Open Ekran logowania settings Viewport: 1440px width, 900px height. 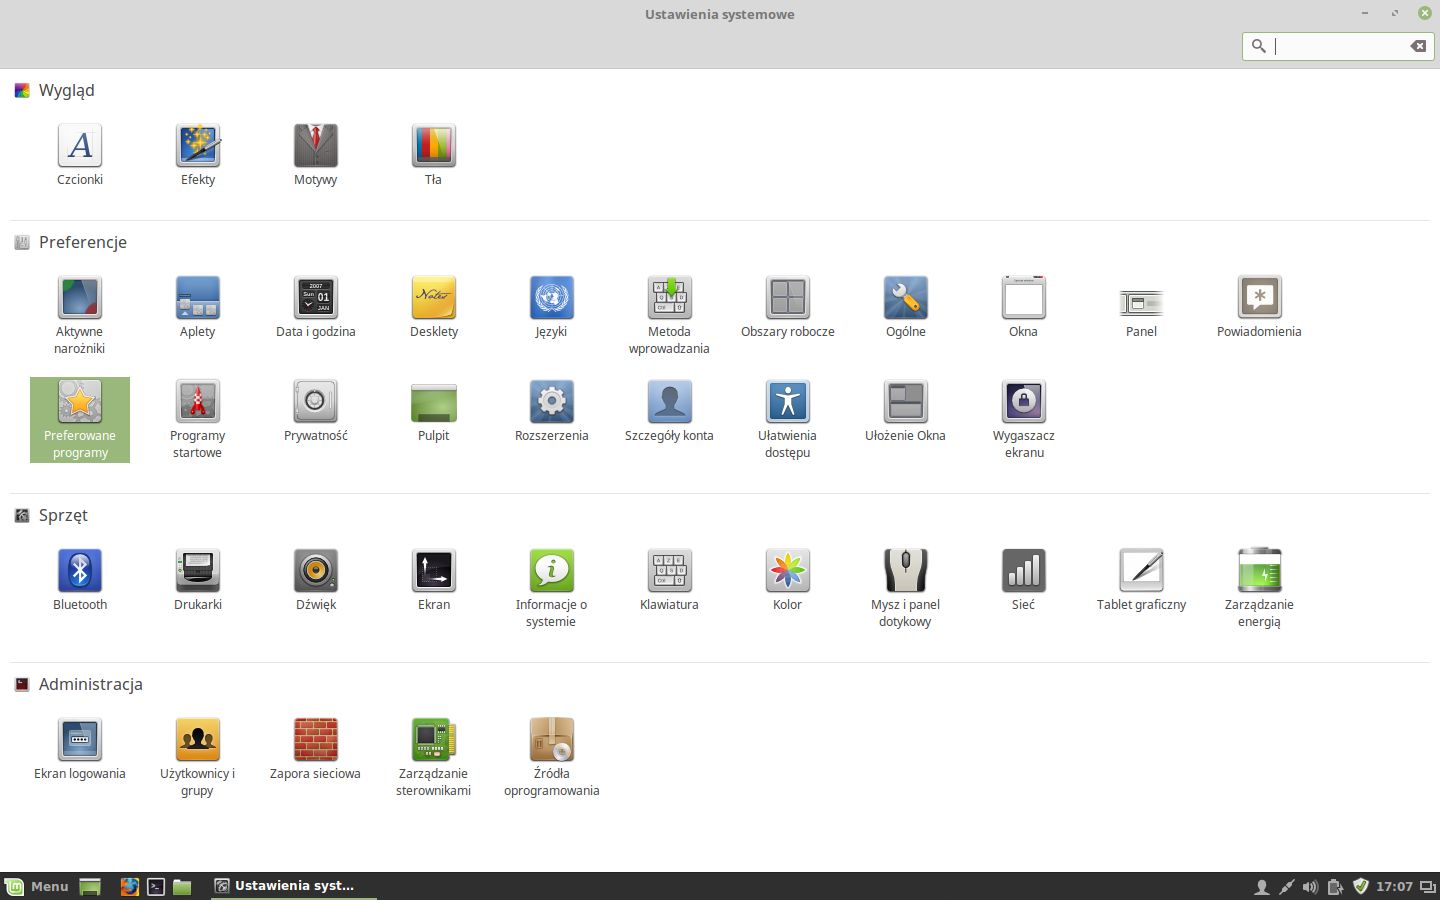tap(80, 749)
